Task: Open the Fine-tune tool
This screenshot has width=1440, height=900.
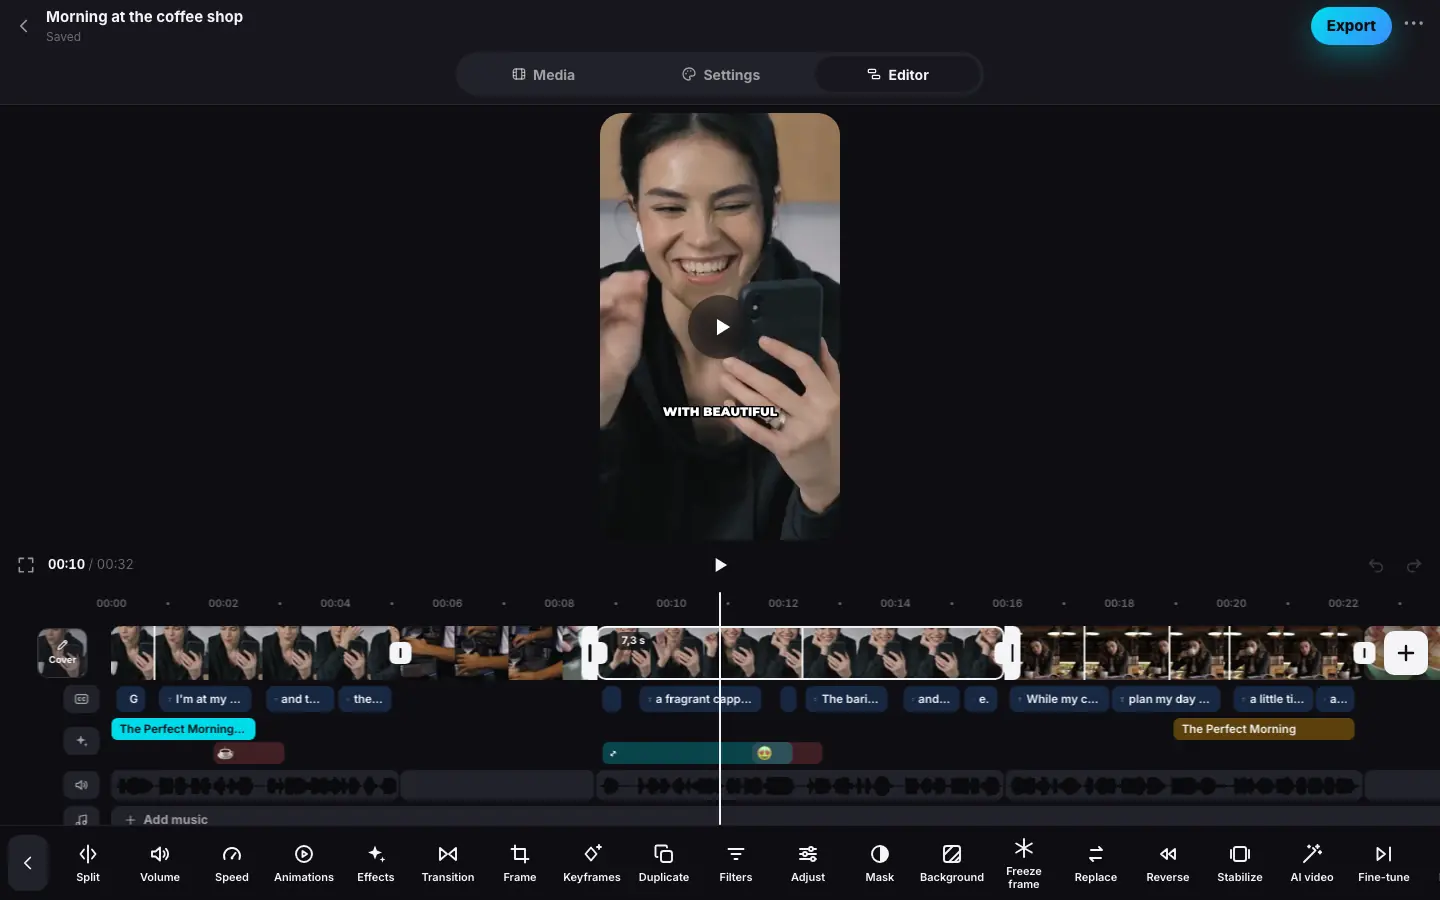Action: click(x=1384, y=863)
